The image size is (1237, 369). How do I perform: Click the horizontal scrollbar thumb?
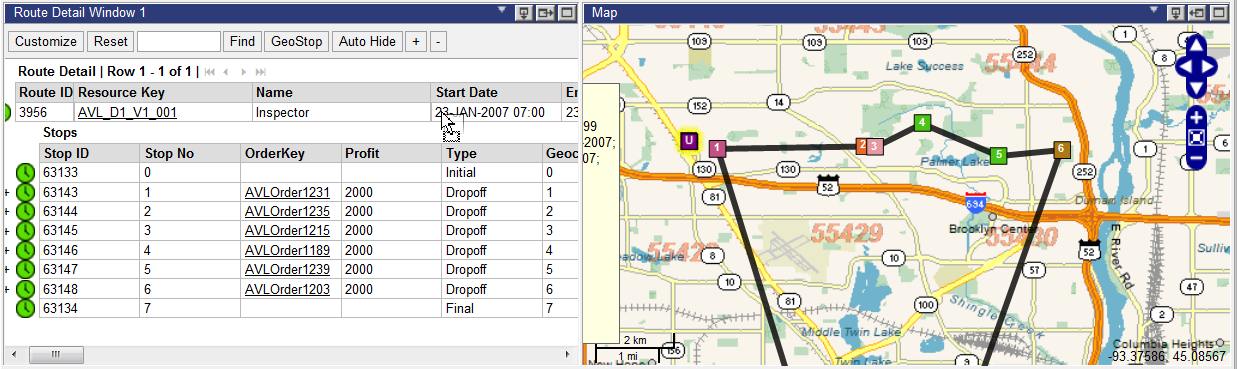pyautogui.click(x=56, y=355)
